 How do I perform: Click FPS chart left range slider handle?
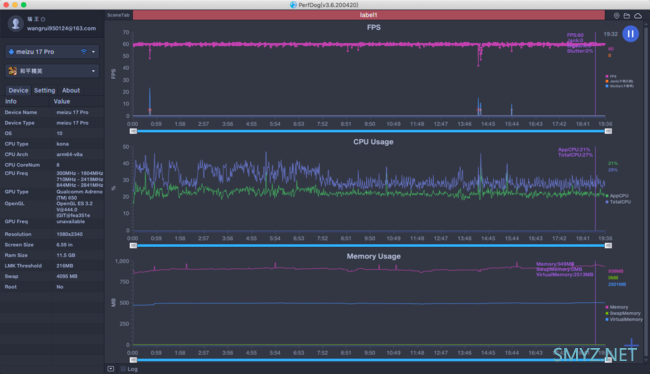coord(133,131)
